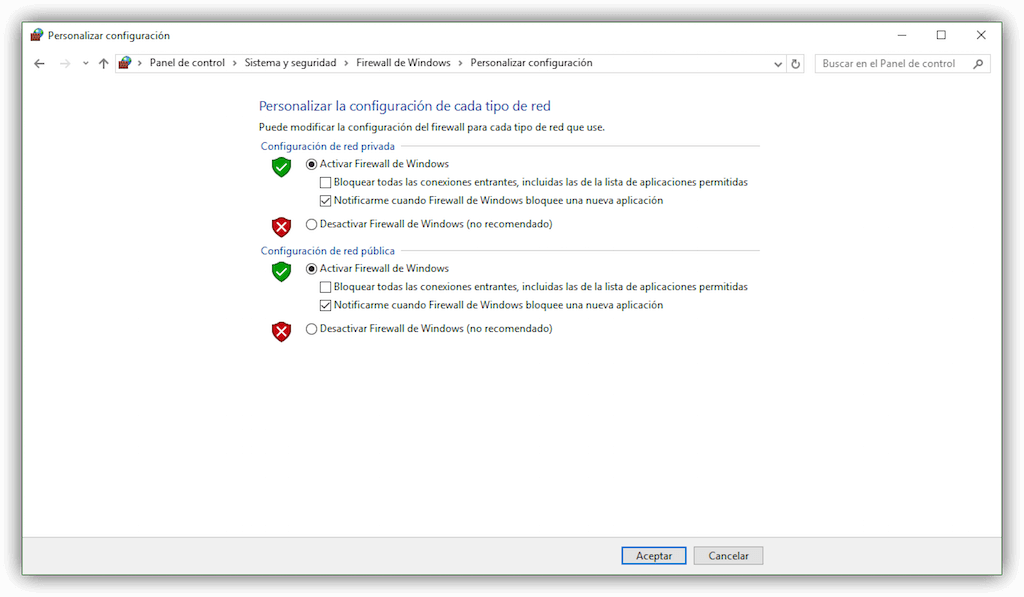Screen dimensions: 1024x597
Task: Click the Aceptar button
Action: (x=654, y=556)
